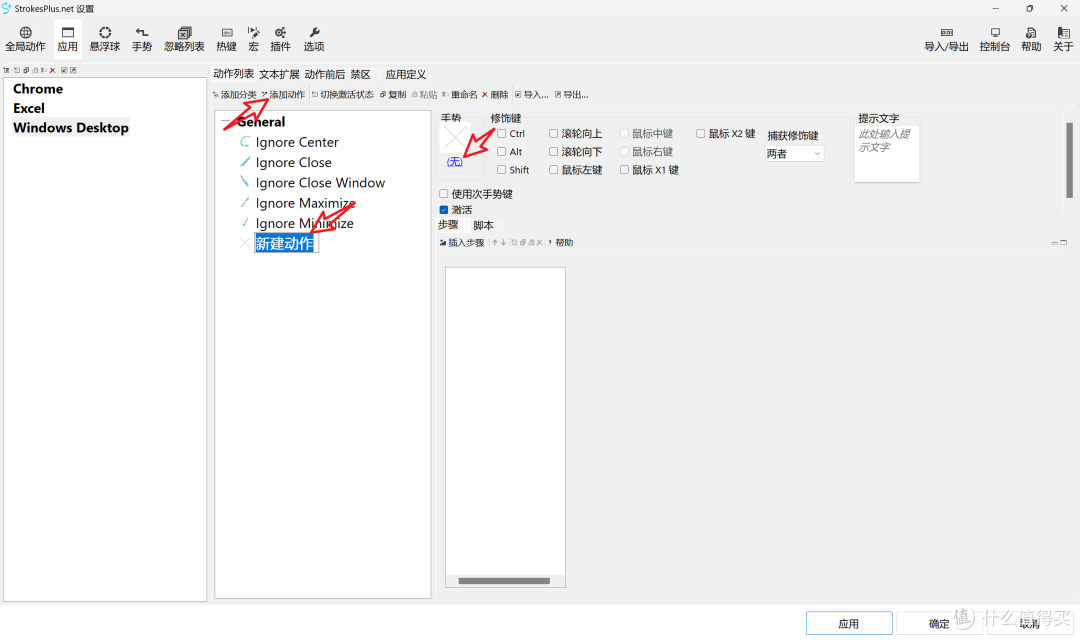Switch to the 文本扩展 tab
Image resolution: width=1080 pixels, height=640 pixels.
[x=279, y=74]
